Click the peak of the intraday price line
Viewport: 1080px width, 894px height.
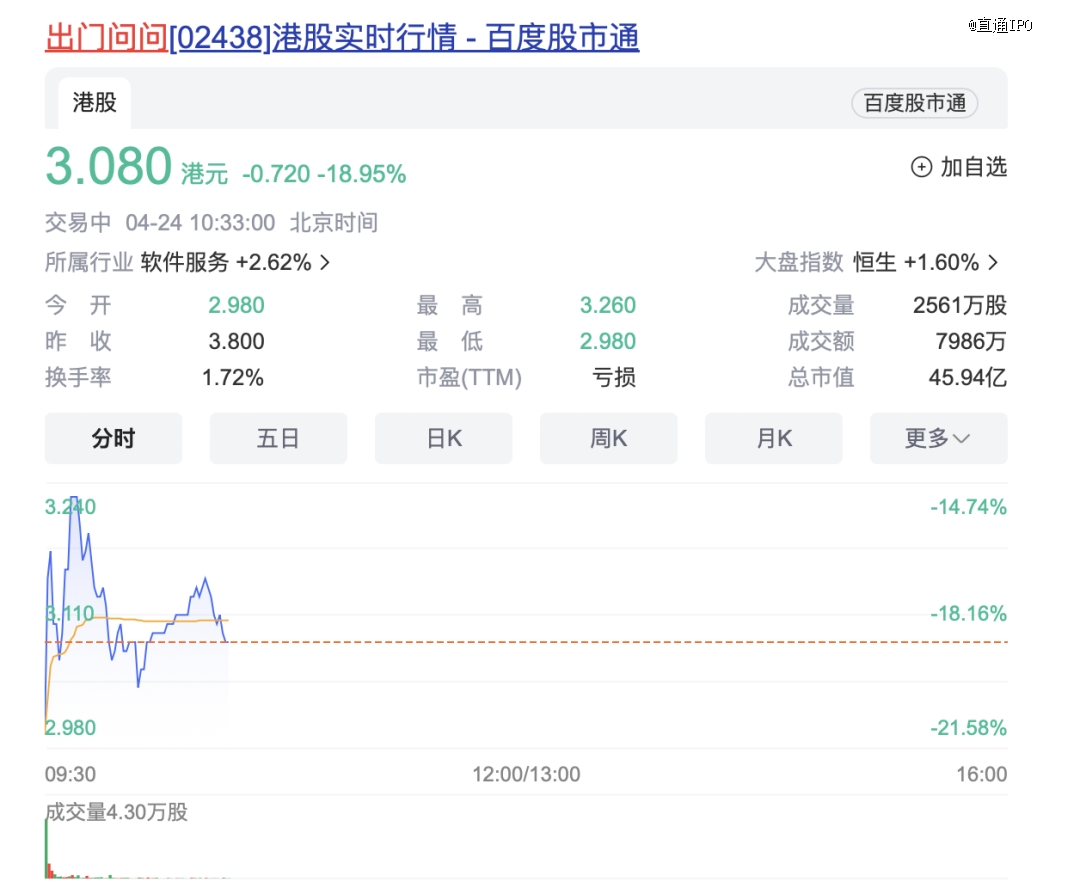click(73, 498)
